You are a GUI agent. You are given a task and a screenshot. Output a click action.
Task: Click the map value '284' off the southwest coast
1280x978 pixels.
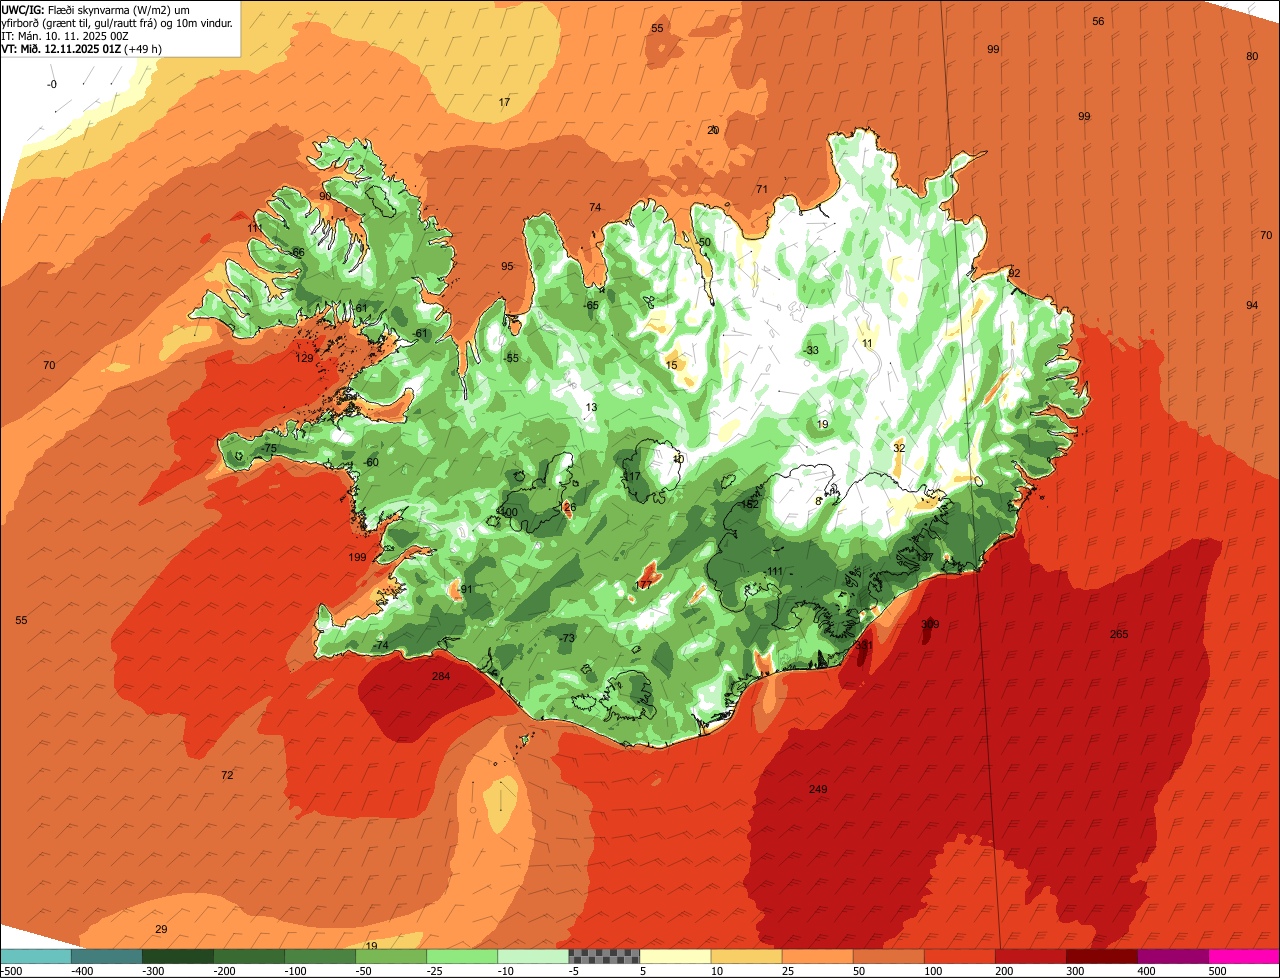click(440, 677)
